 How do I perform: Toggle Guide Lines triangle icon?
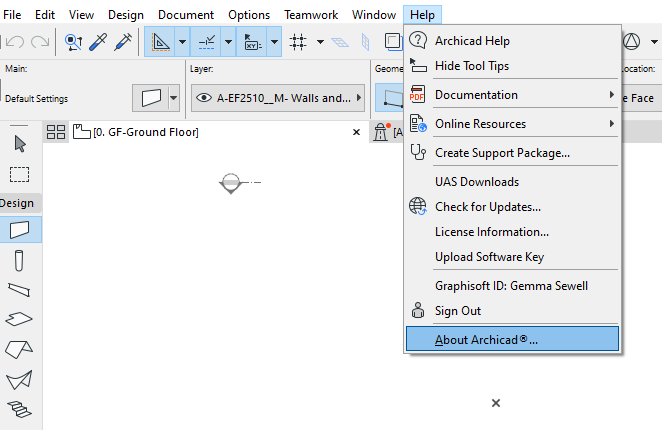coord(160,42)
